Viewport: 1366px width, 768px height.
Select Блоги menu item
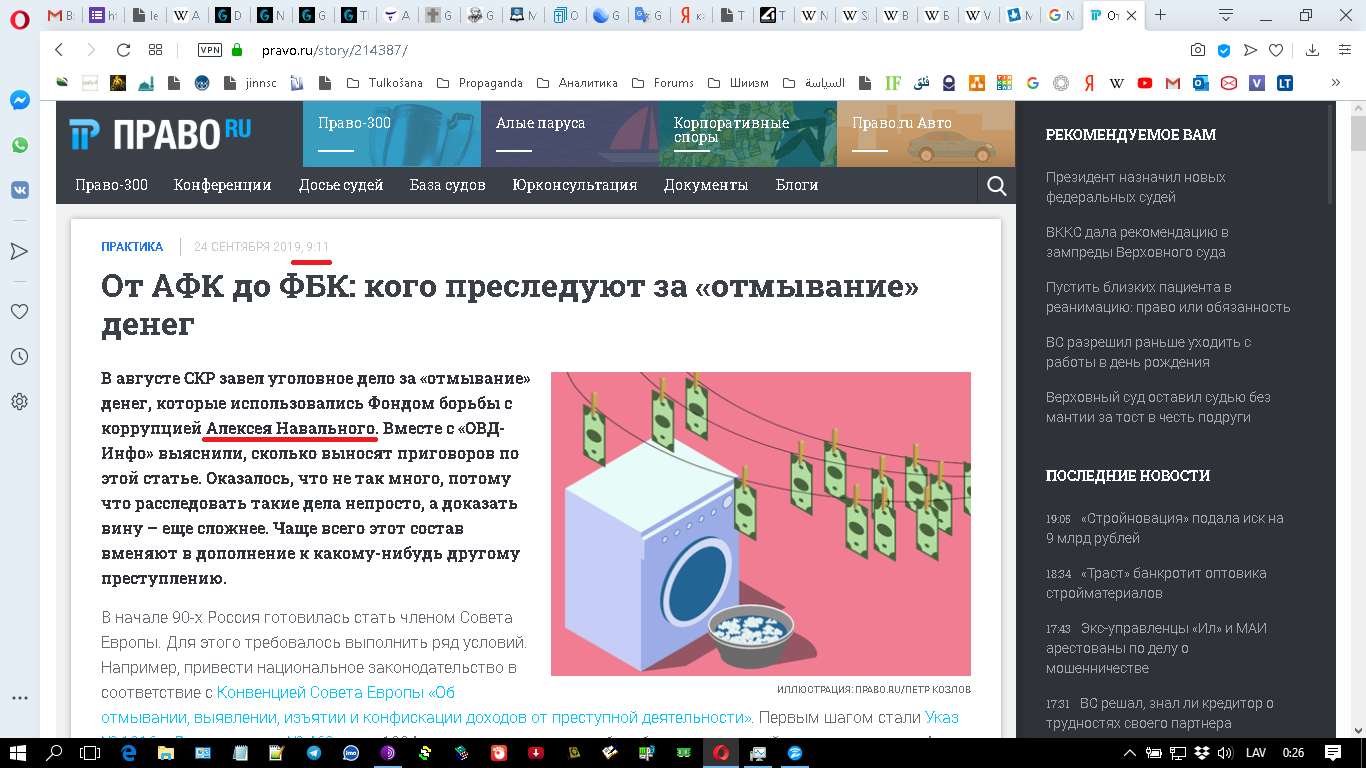(797, 185)
